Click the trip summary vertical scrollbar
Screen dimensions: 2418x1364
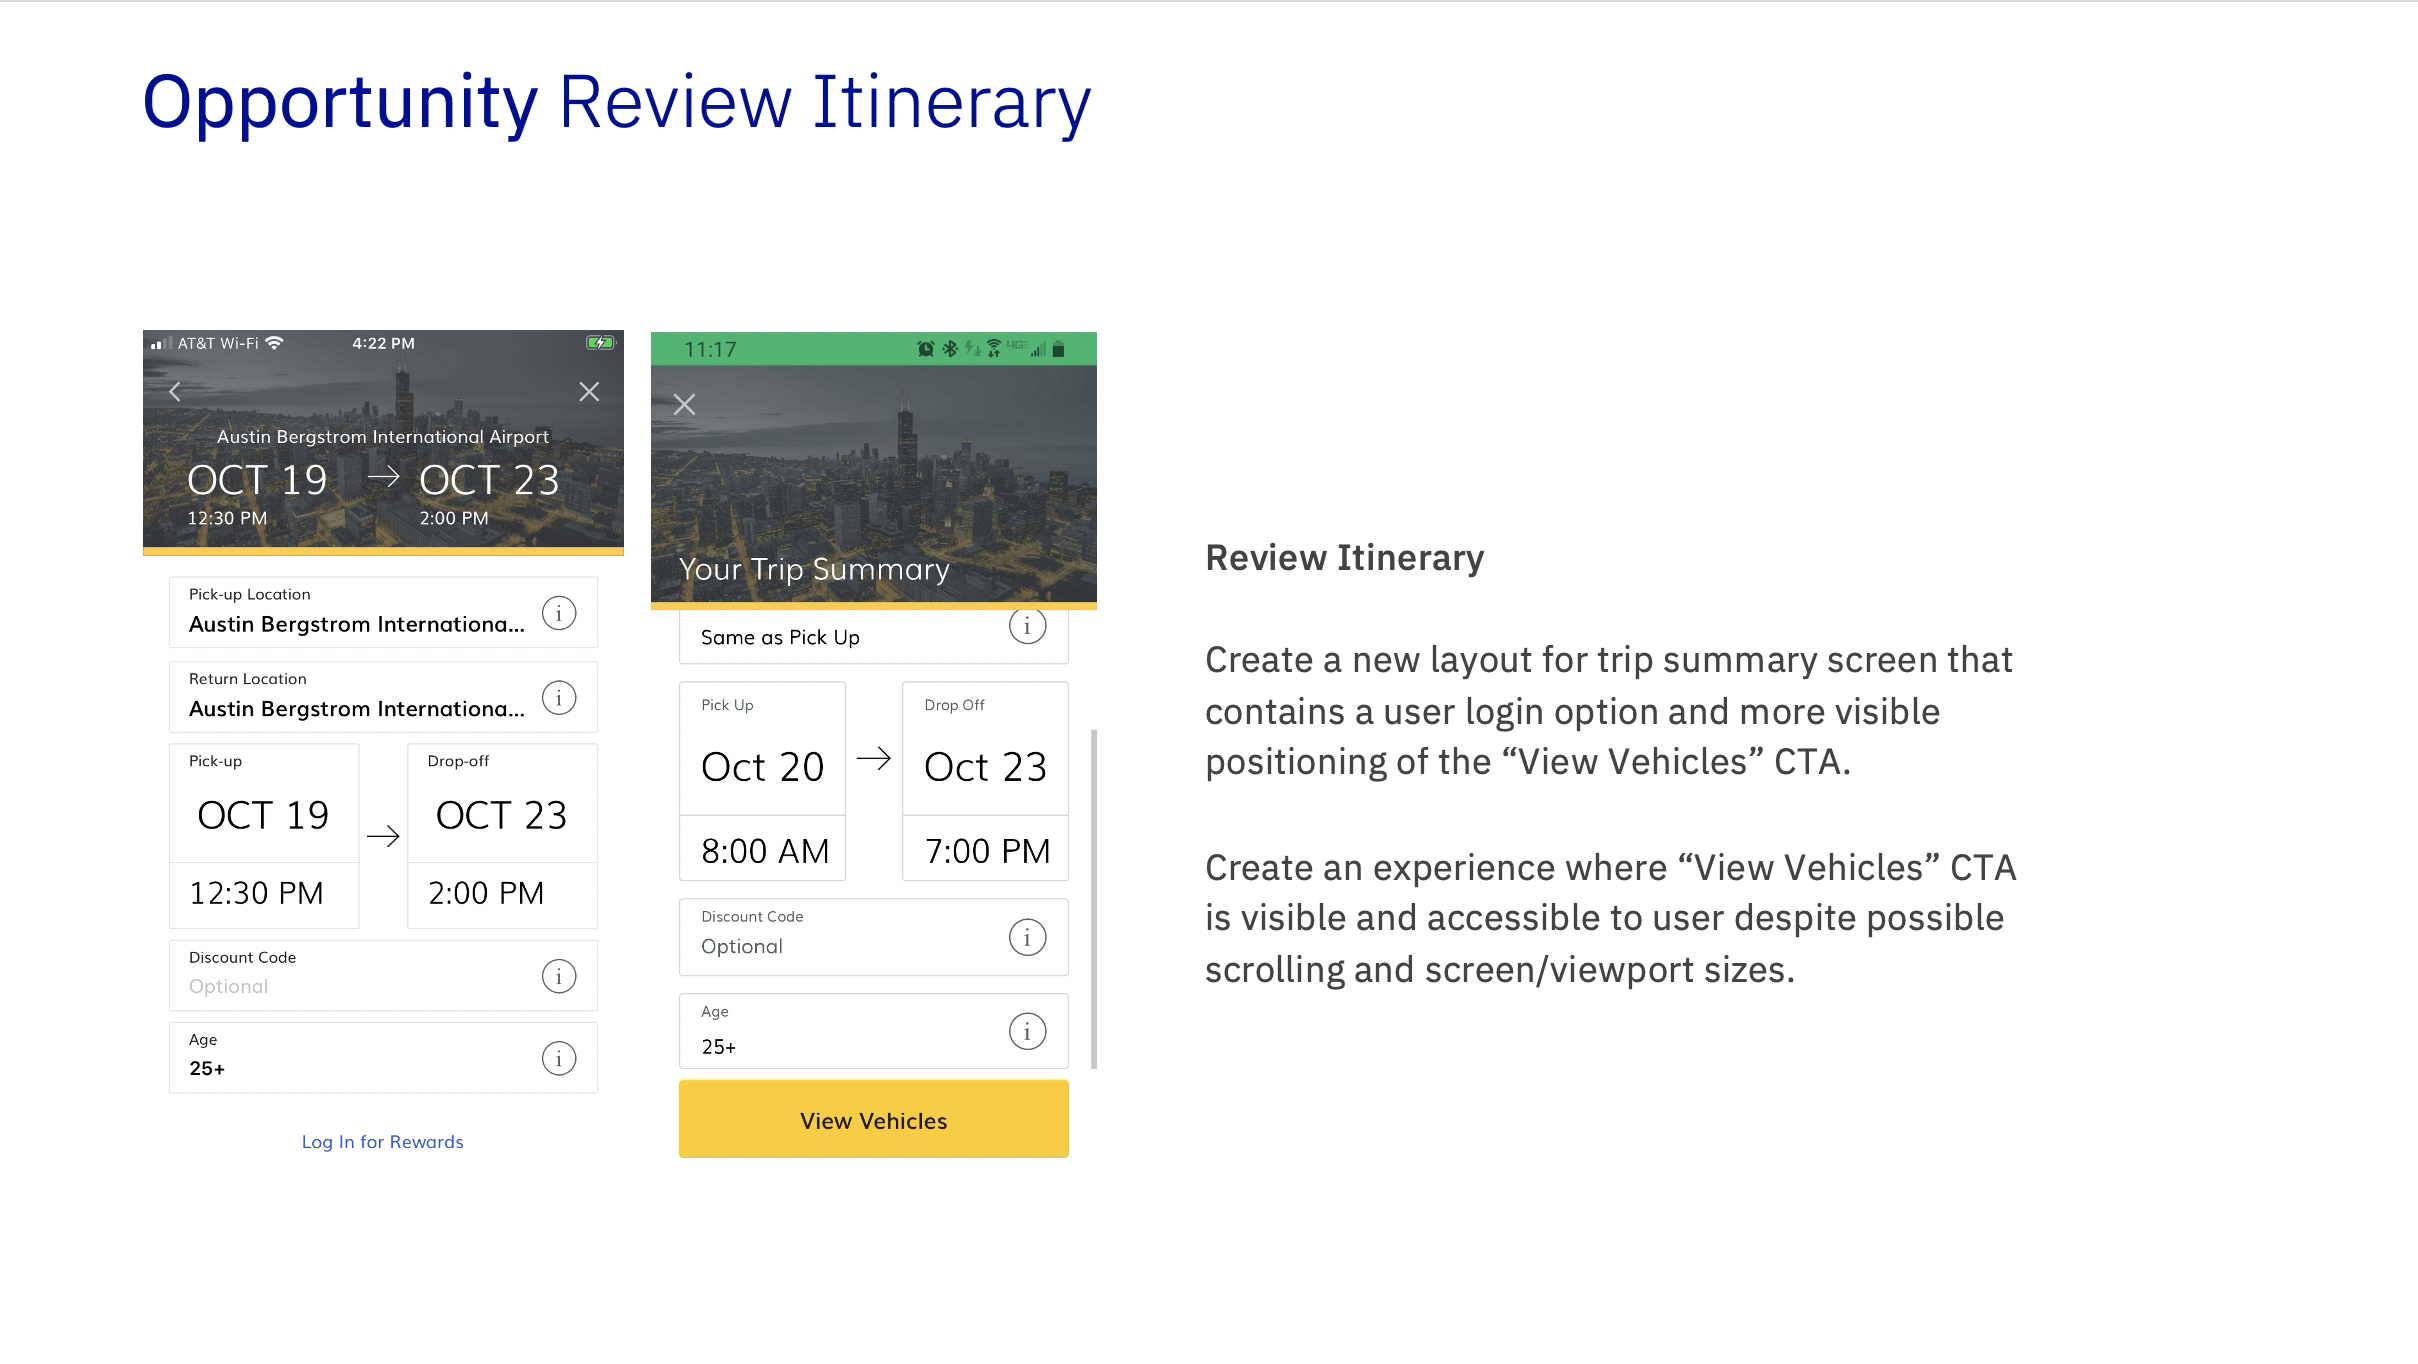click(1094, 898)
